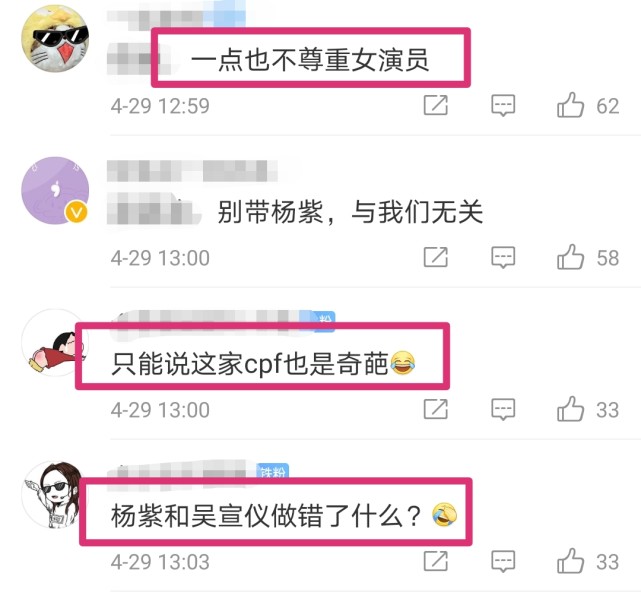Reply to the comment posted at 13:03
The width and height of the screenshot is (641, 605).
tap(503, 562)
